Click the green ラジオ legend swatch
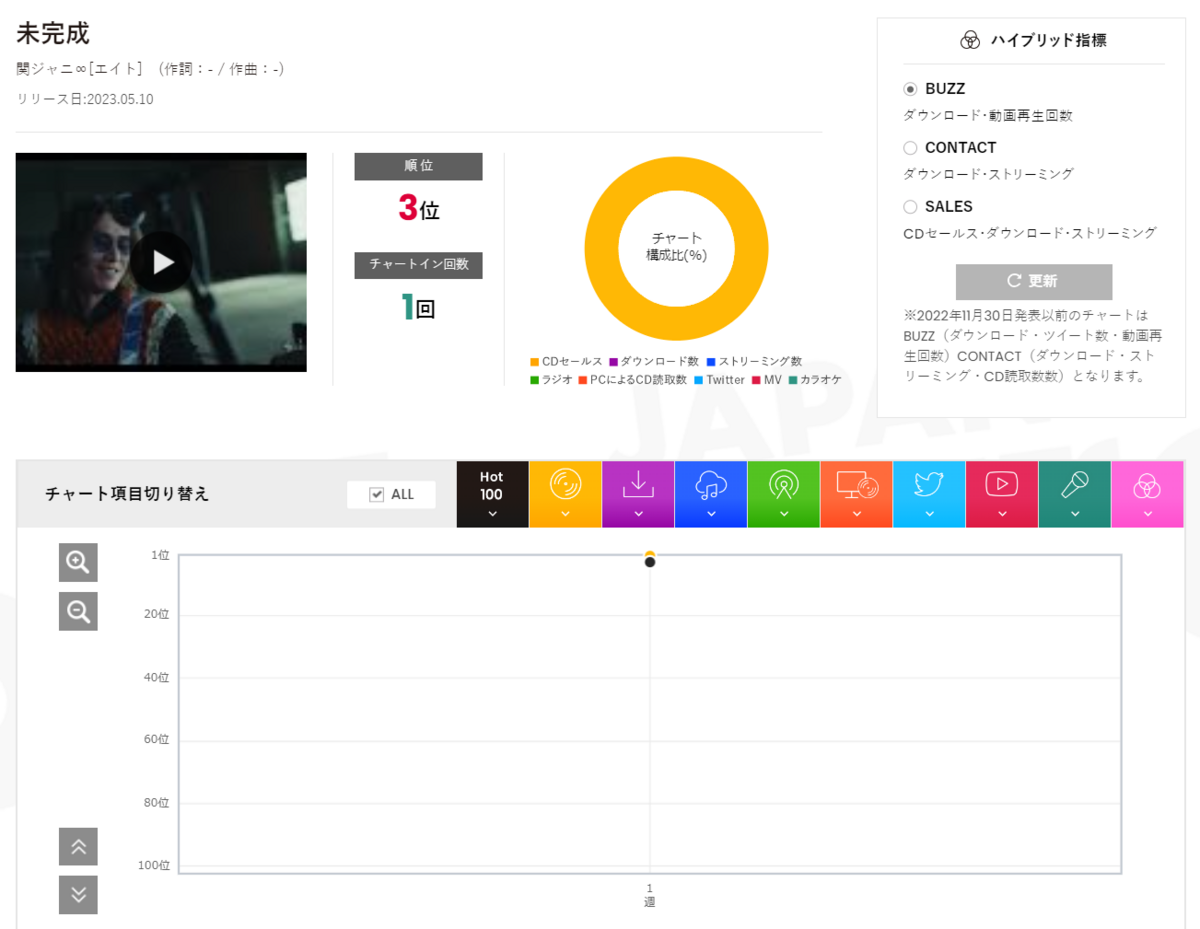Viewport: 1200px width, 929px height. coord(535,380)
